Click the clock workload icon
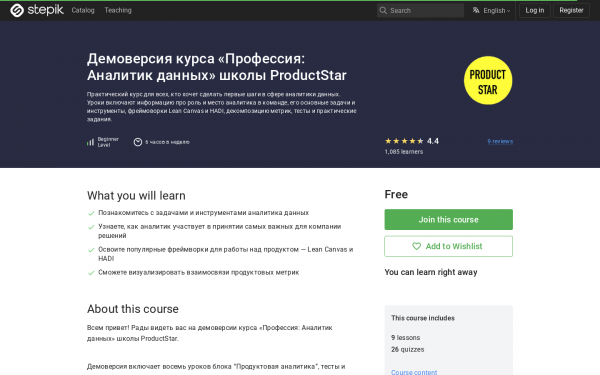This screenshot has height=375, width=600. point(138,142)
